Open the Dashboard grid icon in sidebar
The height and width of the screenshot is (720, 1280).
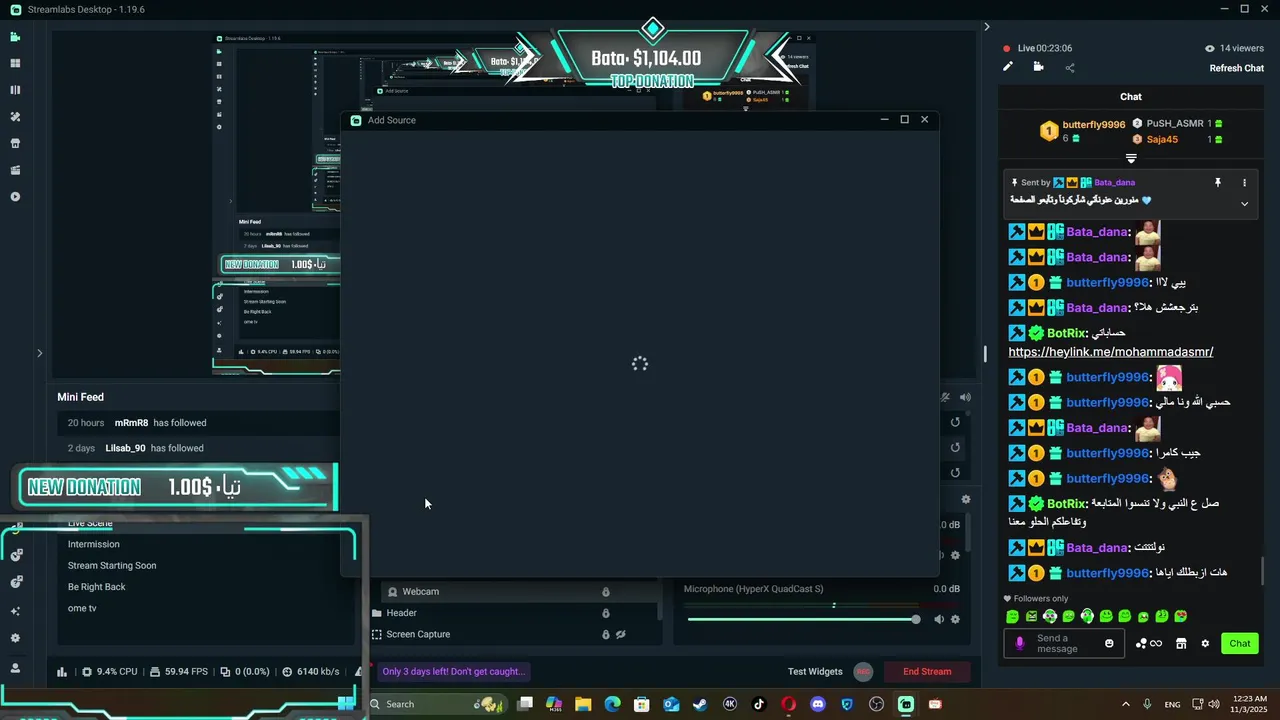(15, 63)
